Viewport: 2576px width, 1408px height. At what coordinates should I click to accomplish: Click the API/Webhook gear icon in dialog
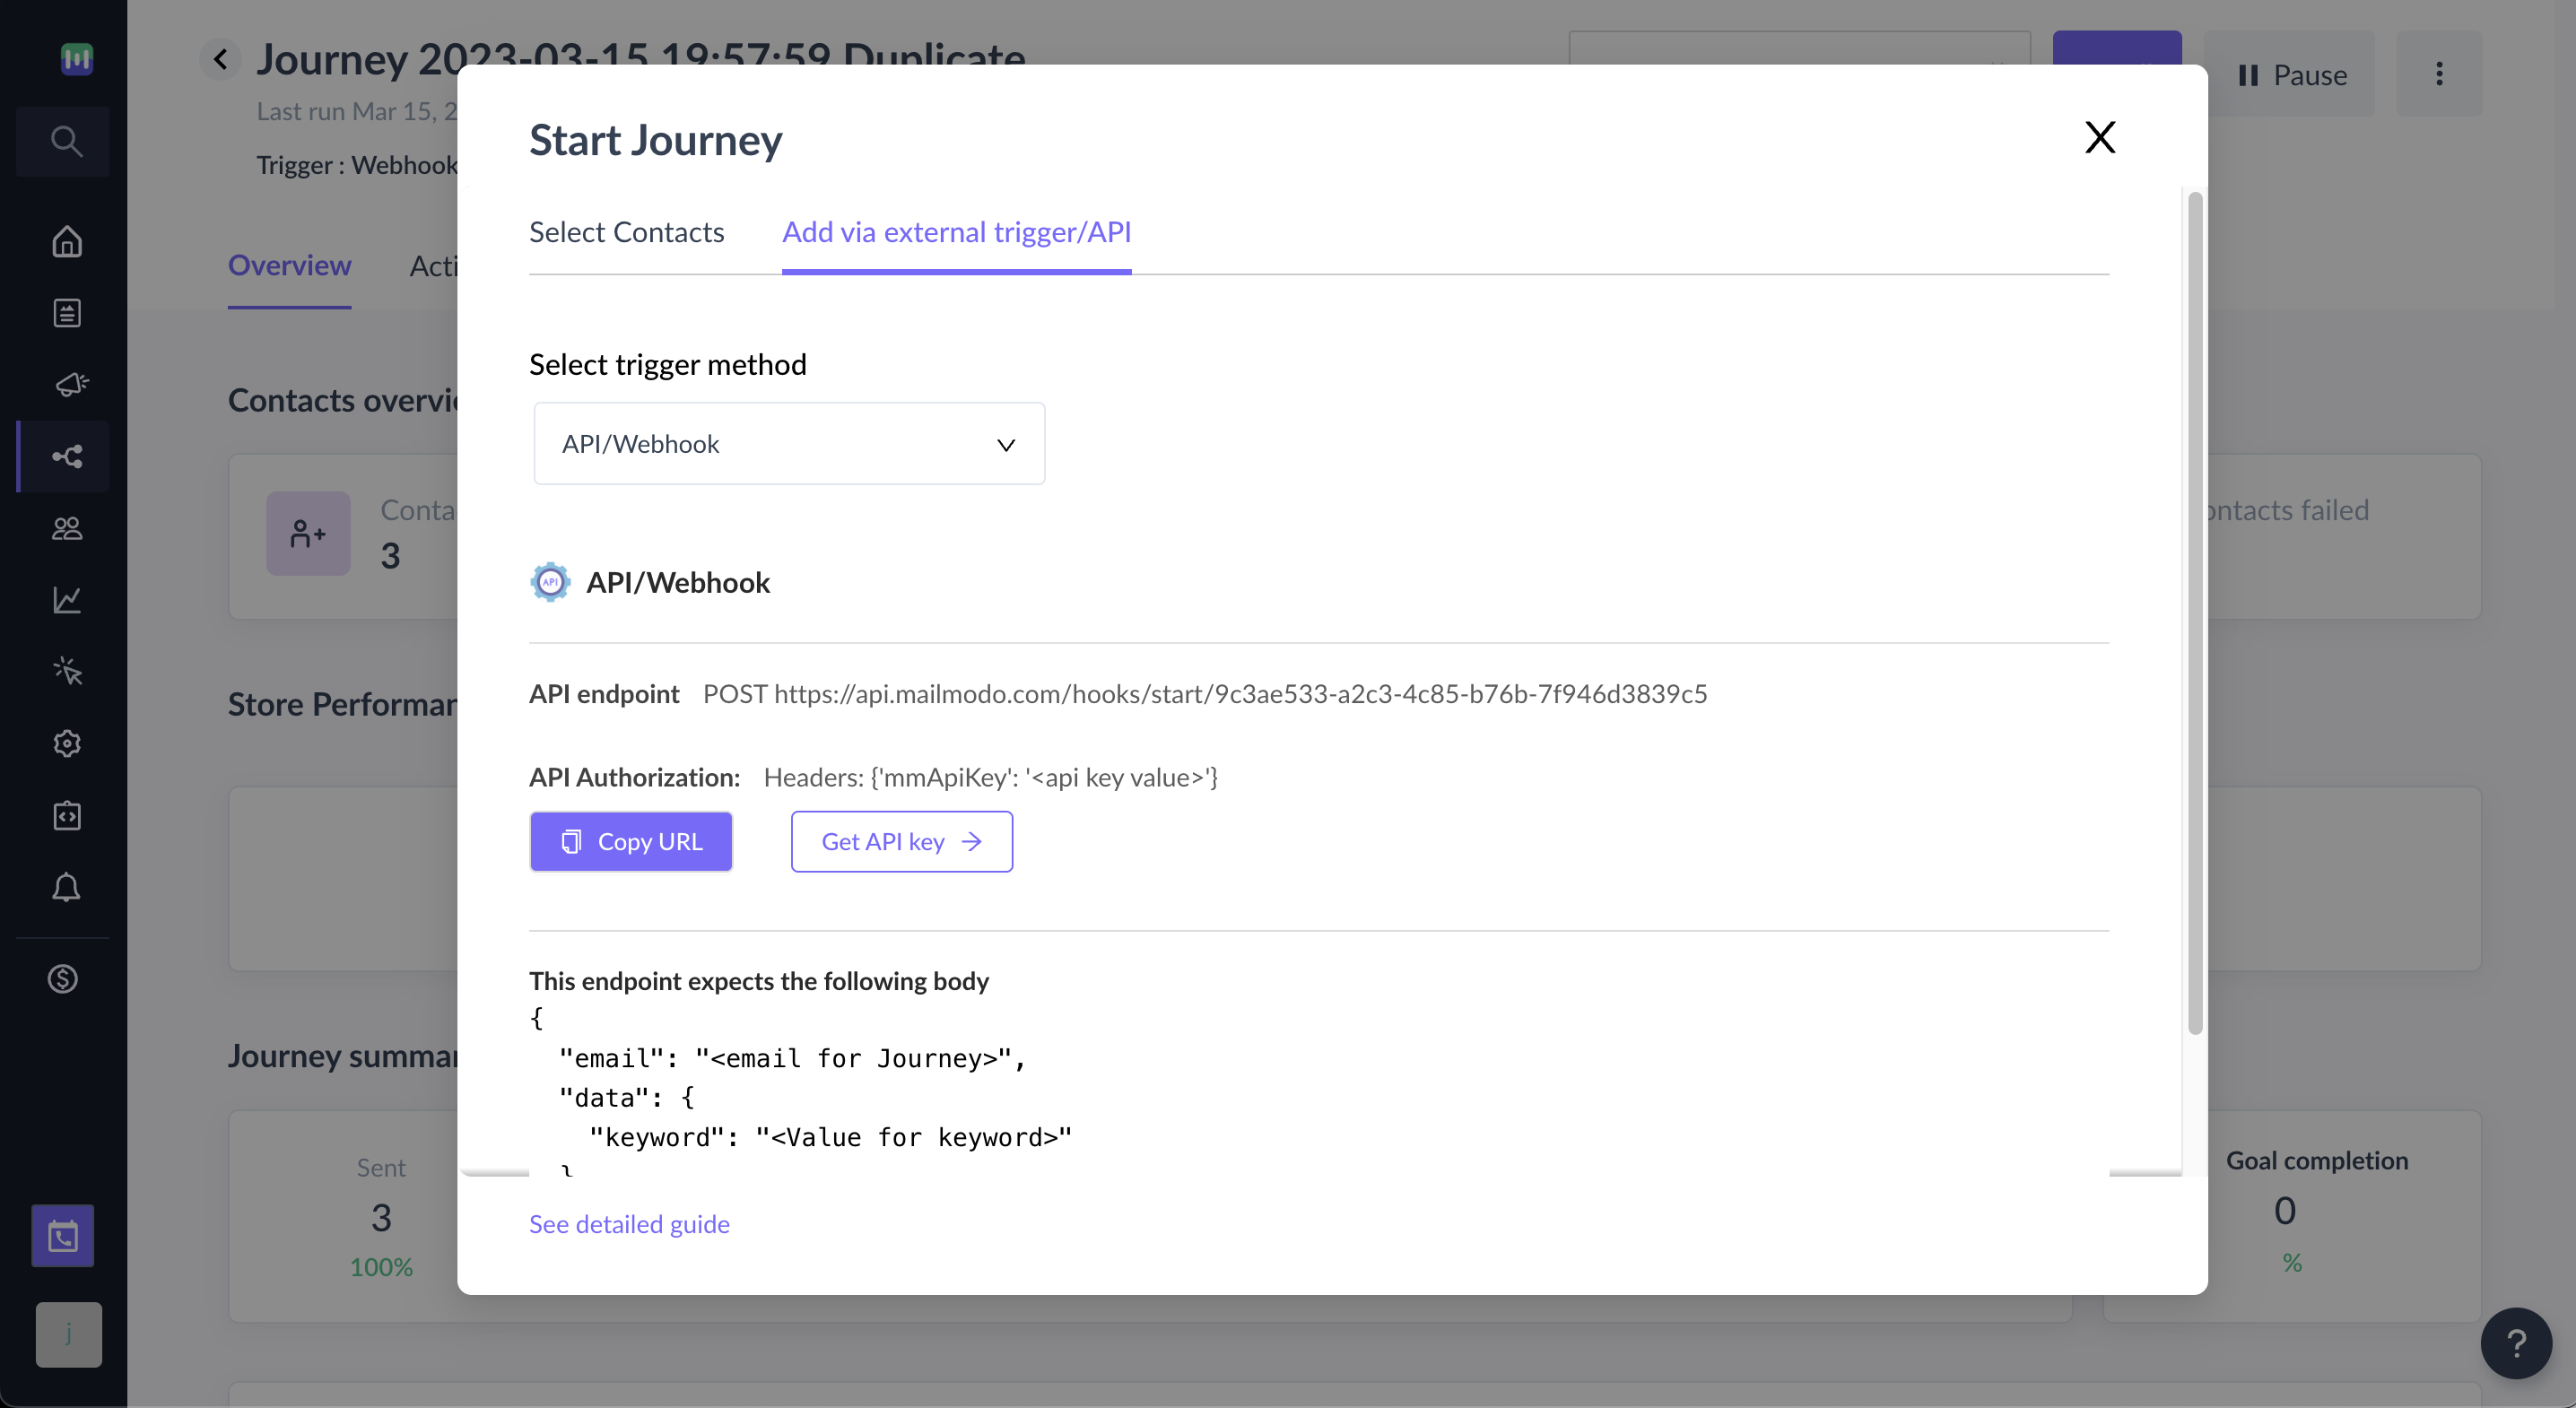point(550,581)
